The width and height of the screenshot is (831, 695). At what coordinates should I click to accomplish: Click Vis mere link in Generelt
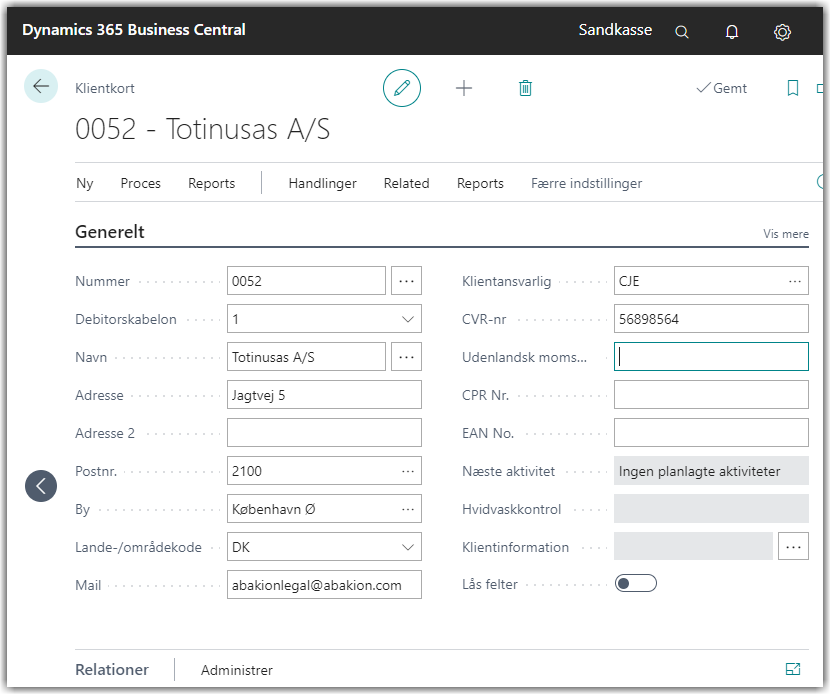tap(785, 234)
